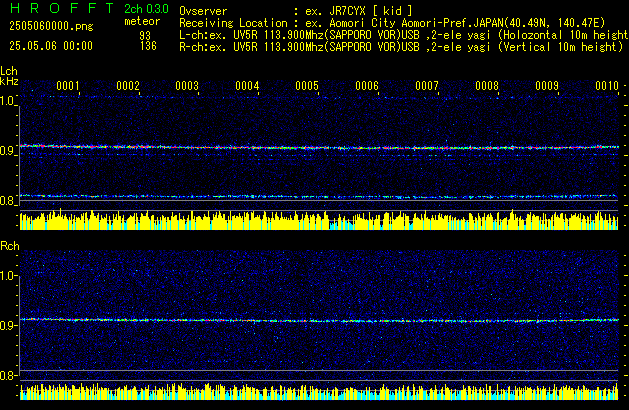629x410 pixels.
Task: Select the 0002 minute time marker
Action: (x=128, y=86)
